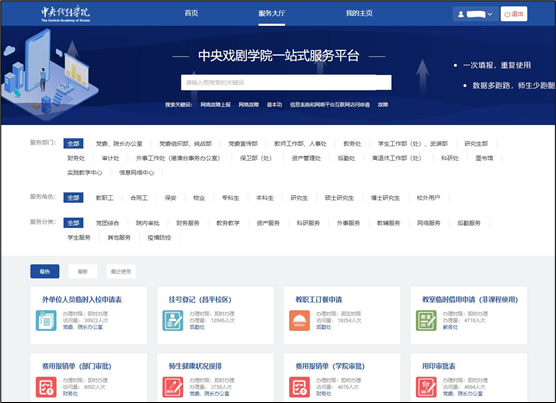This screenshot has height=403, width=556.
Task: Filter by 党委组织部、统战部 department
Action: pyautogui.click(x=185, y=144)
